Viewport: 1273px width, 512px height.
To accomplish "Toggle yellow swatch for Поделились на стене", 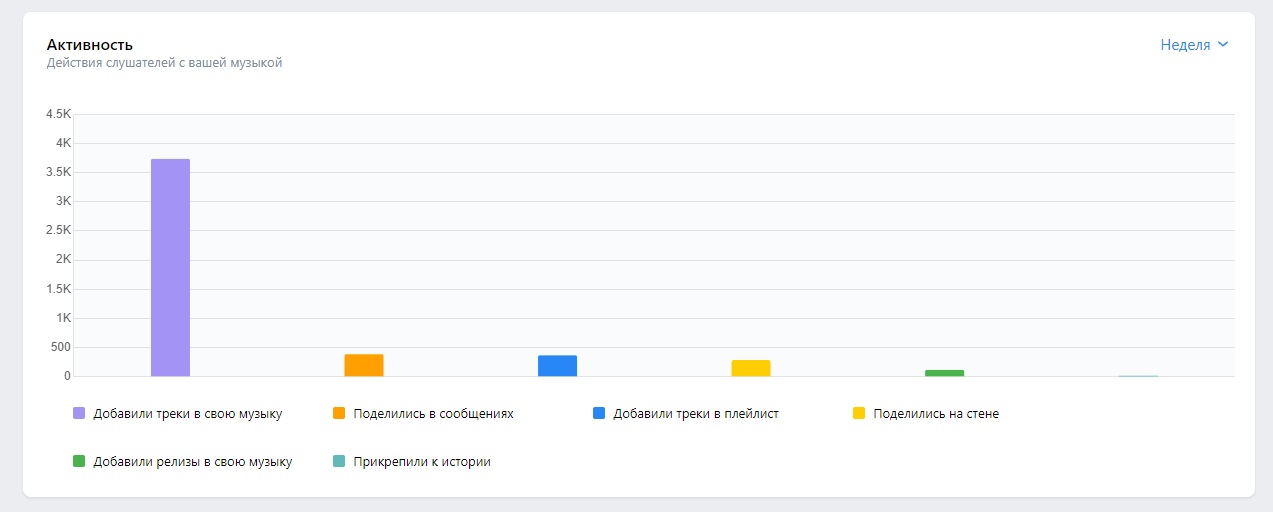I will (859, 413).
